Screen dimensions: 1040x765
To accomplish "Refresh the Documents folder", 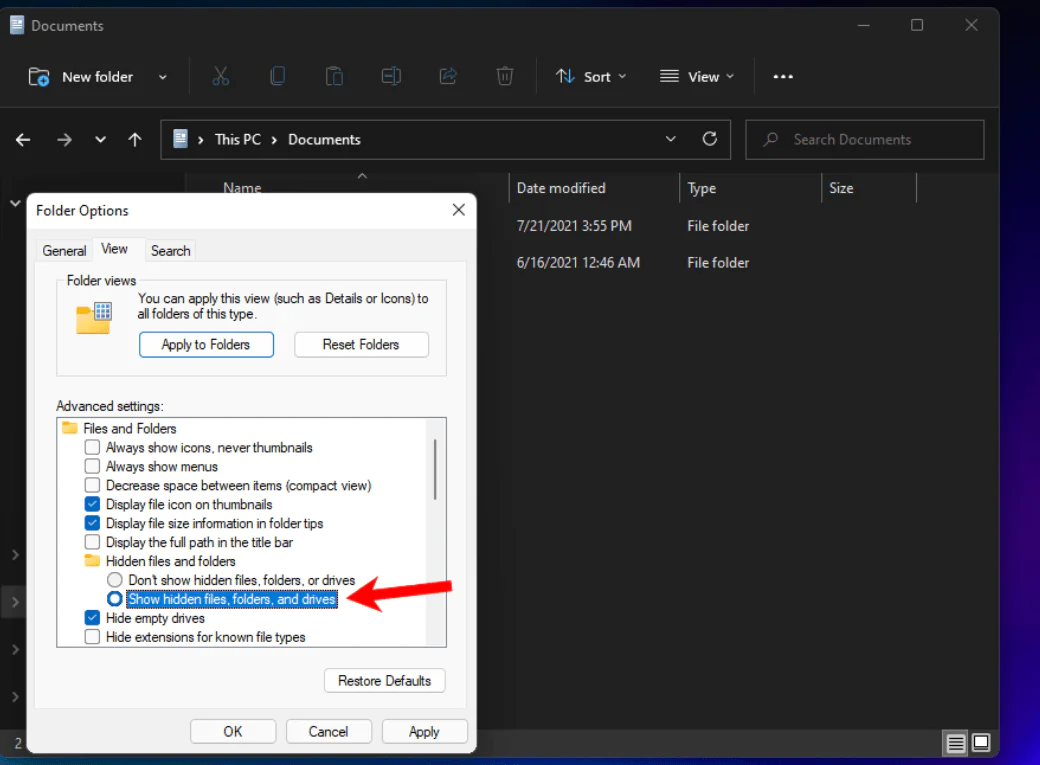I will pyautogui.click(x=710, y=139).
